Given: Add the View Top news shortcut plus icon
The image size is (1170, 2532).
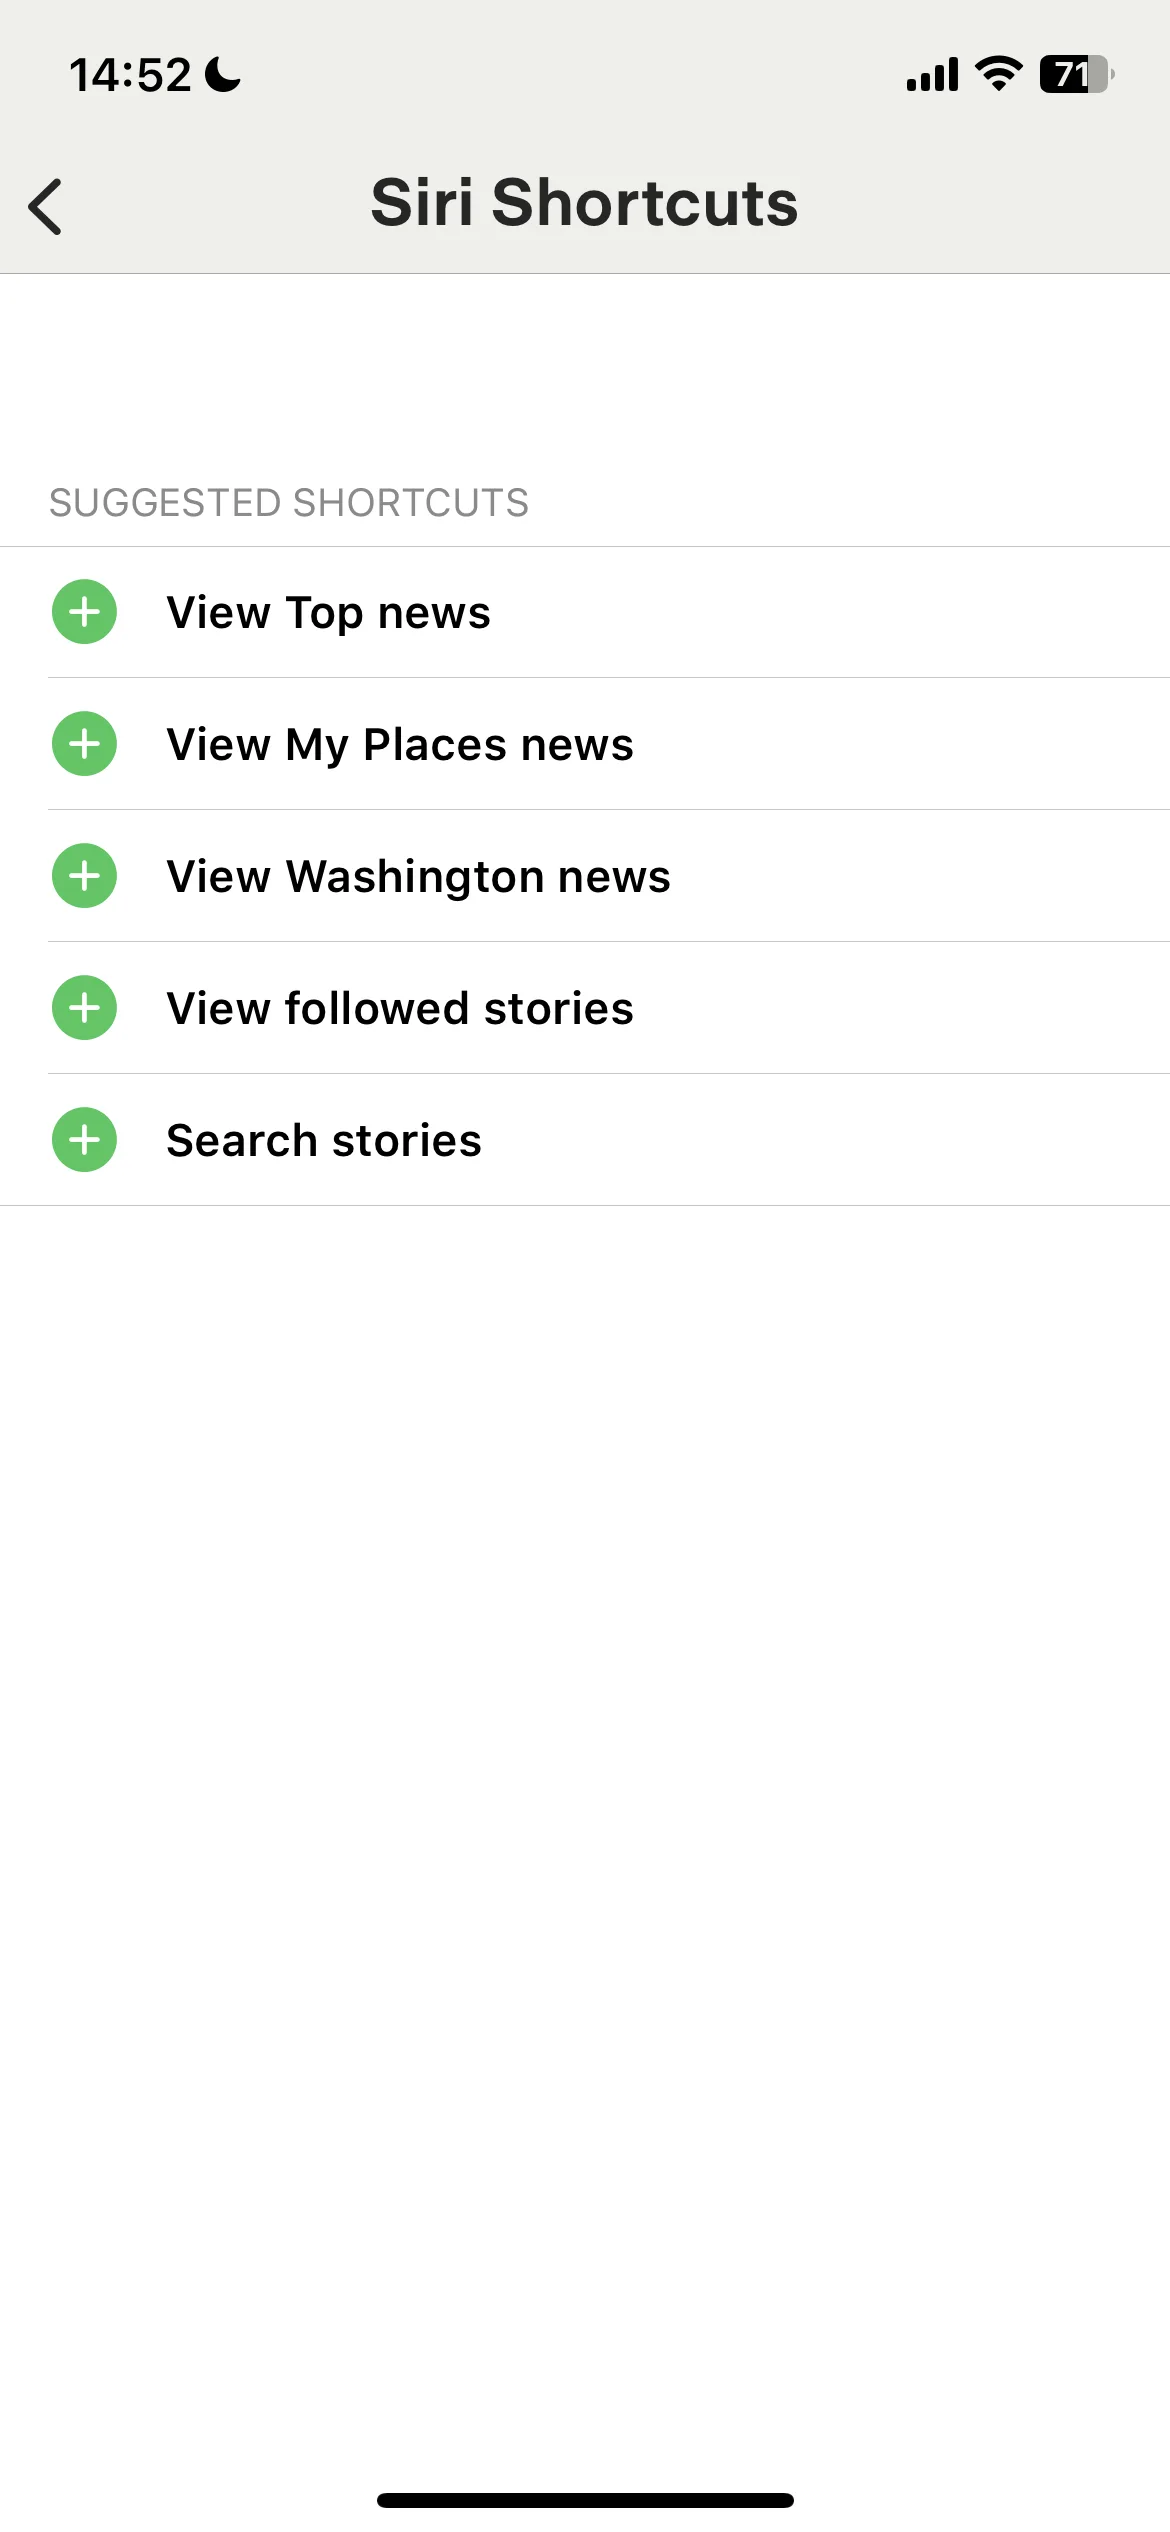Looking at the screenshot, I should click(x=84, y=612).
